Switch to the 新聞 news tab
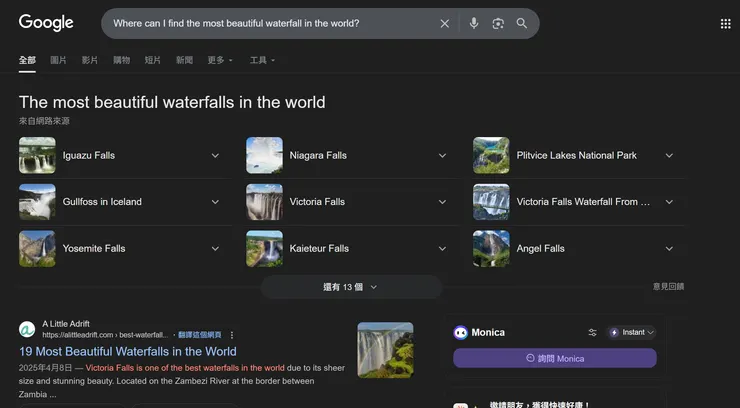Viewport: 740px width, 408px height. point(184,60)
